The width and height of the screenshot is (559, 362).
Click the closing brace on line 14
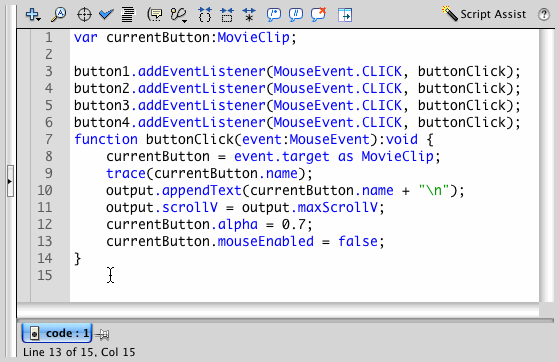[77, 259]
